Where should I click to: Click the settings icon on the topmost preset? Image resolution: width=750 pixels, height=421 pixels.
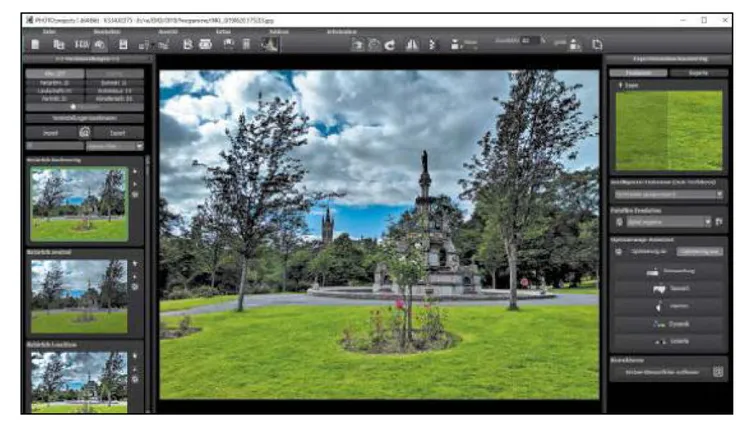[135, 195]
